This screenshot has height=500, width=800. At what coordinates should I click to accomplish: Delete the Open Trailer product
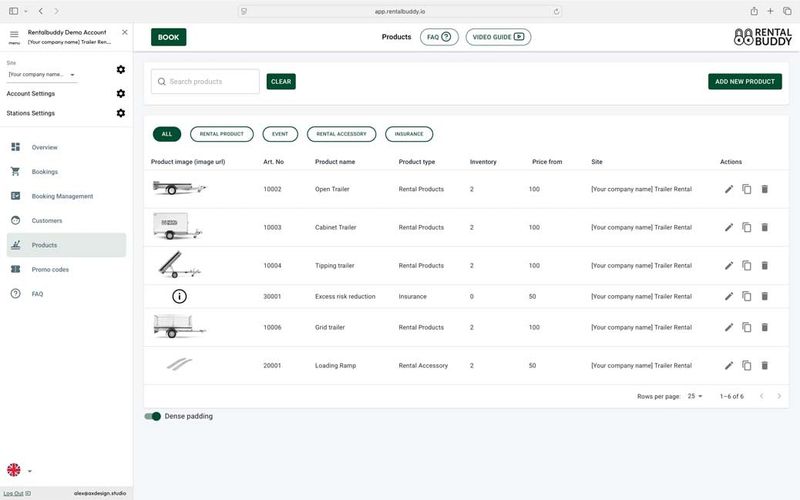point(764,189)
